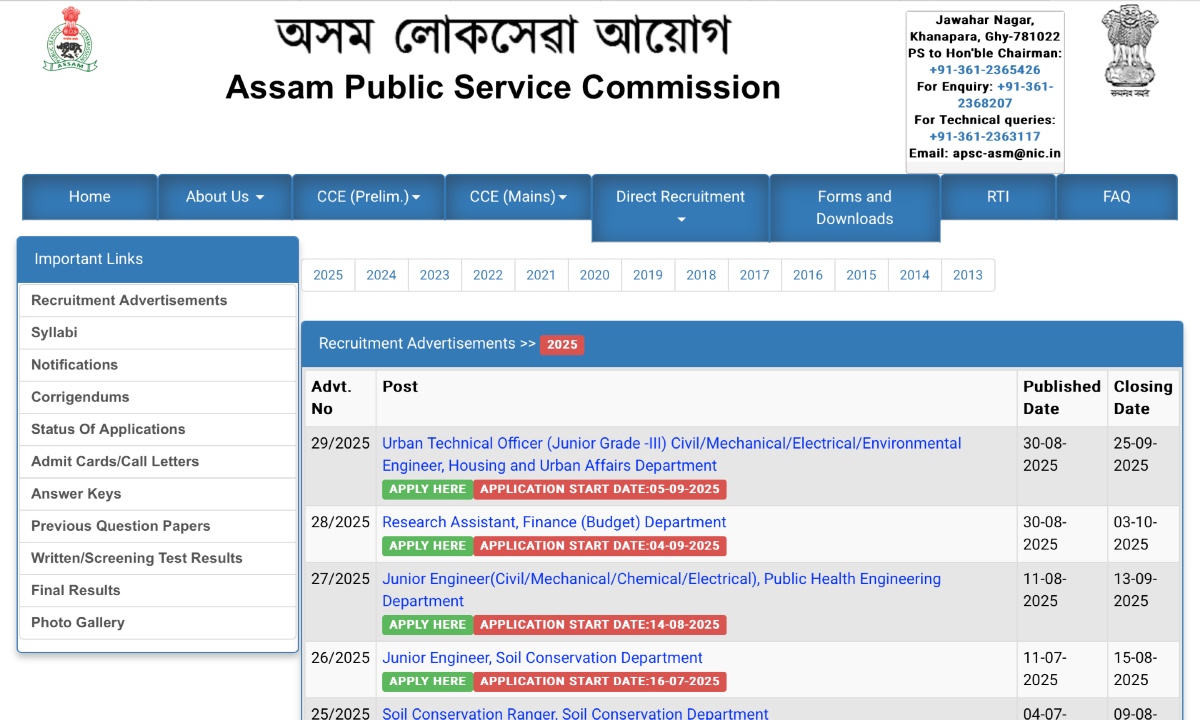Click Application Start Date 16-07-2025 badge

(600, 681)
